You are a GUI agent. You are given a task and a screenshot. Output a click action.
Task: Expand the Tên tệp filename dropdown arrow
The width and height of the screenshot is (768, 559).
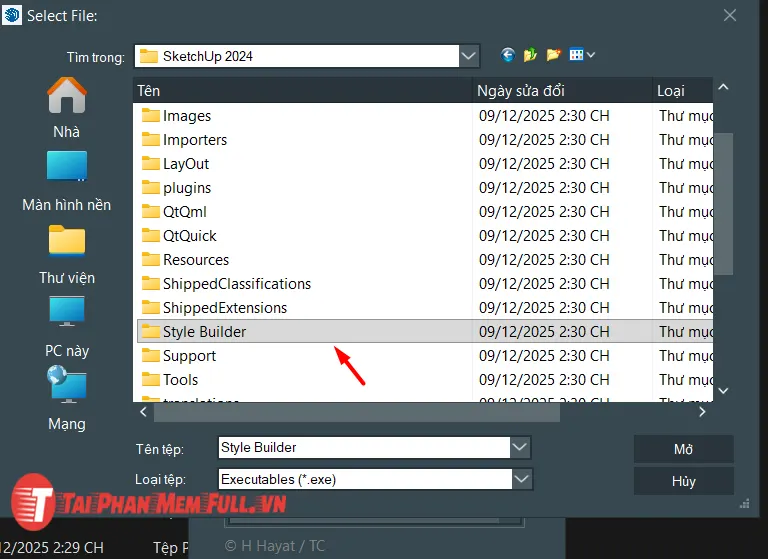(520, 447)
